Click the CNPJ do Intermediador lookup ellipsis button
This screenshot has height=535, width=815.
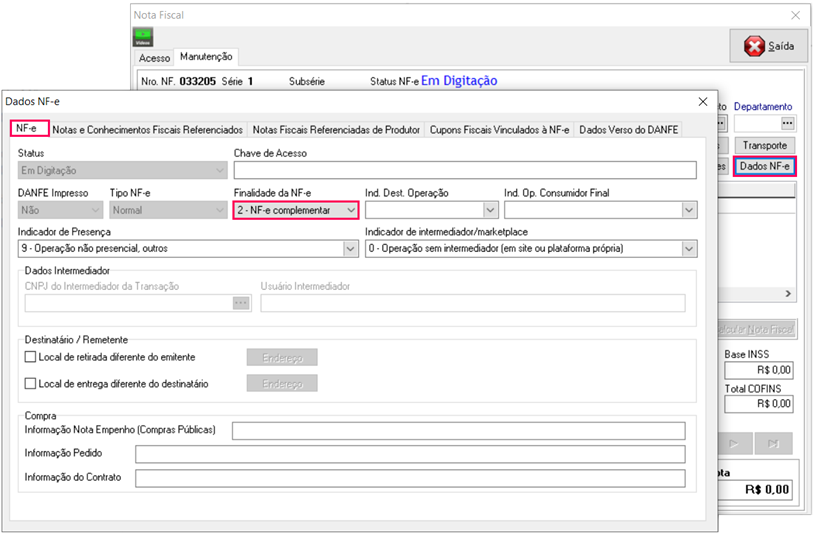tap(241, 303)
